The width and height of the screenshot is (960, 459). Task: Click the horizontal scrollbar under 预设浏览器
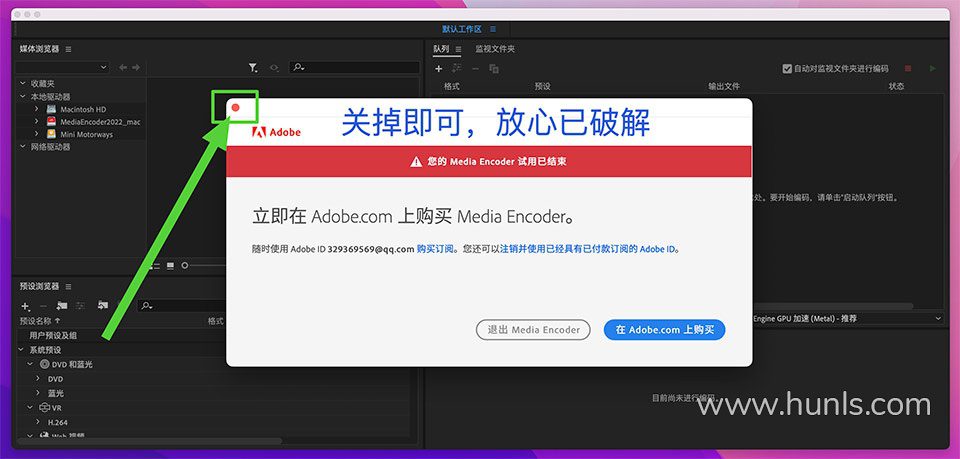pos(149,441)
